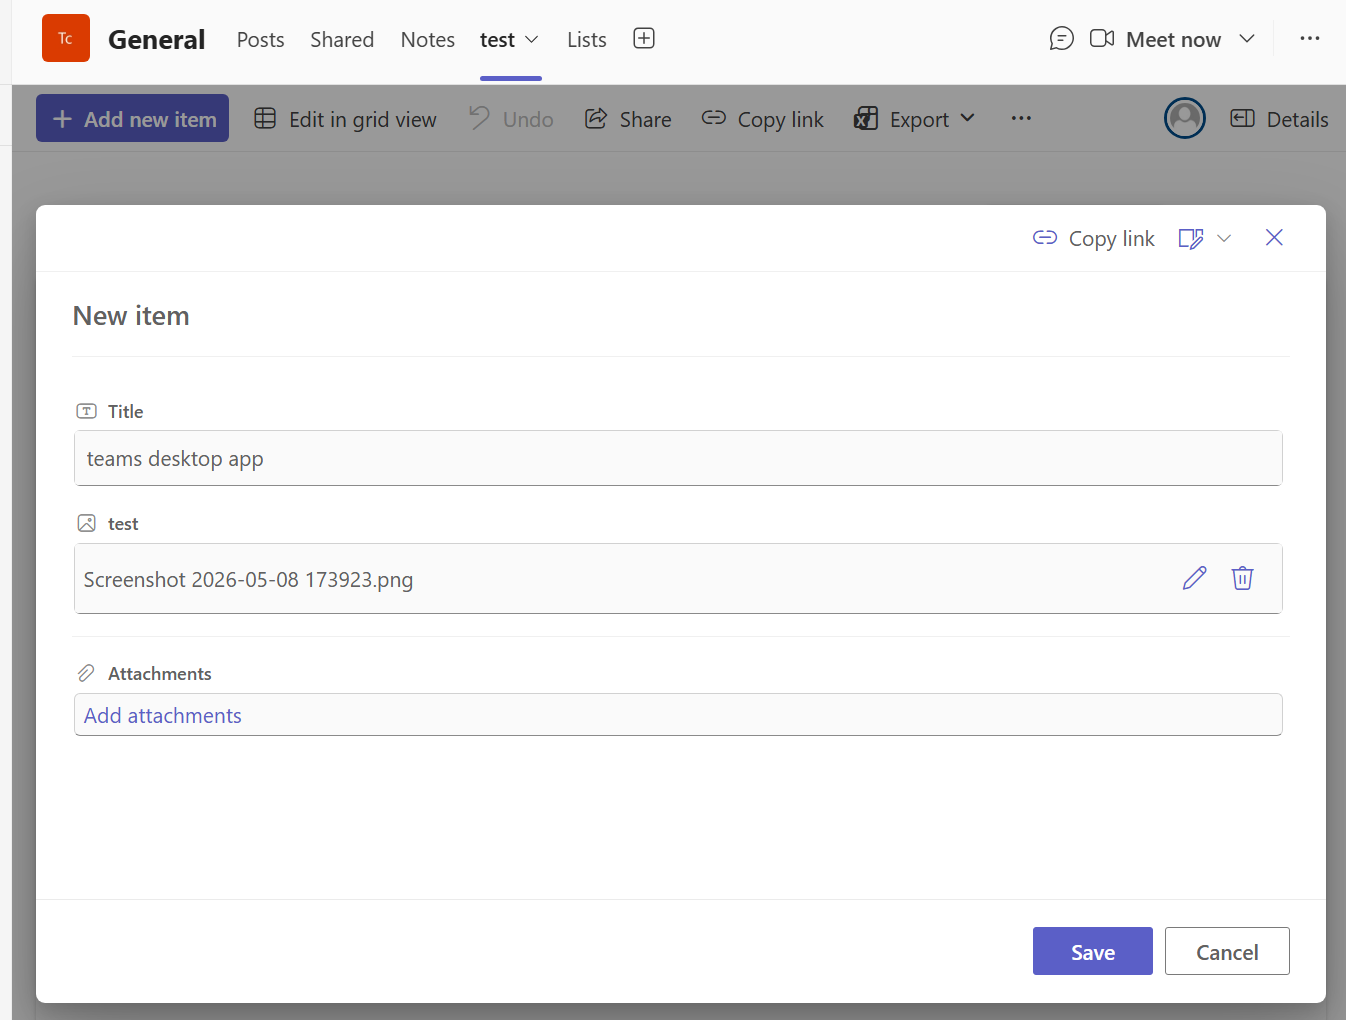The height and width of the screenshot is (1020, 1346).
Task: Click the Tc team avatar icon
Action: (x=66, y=38)
